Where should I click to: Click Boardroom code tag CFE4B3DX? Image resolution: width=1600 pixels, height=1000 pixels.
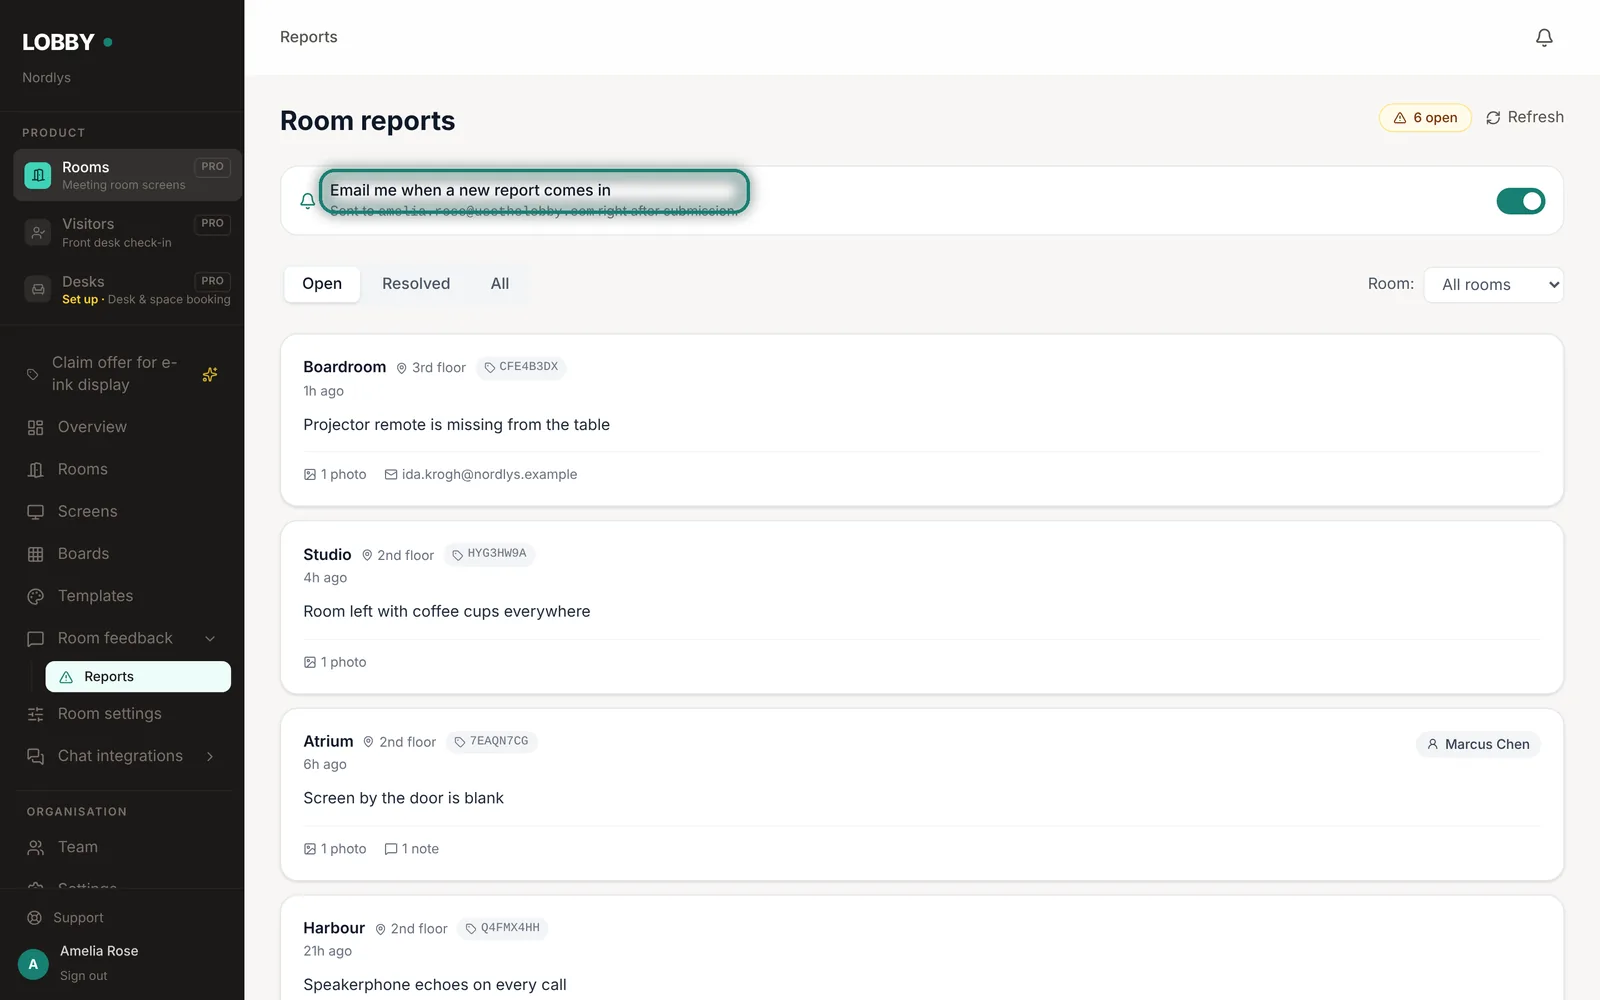(x=521, y=367)
